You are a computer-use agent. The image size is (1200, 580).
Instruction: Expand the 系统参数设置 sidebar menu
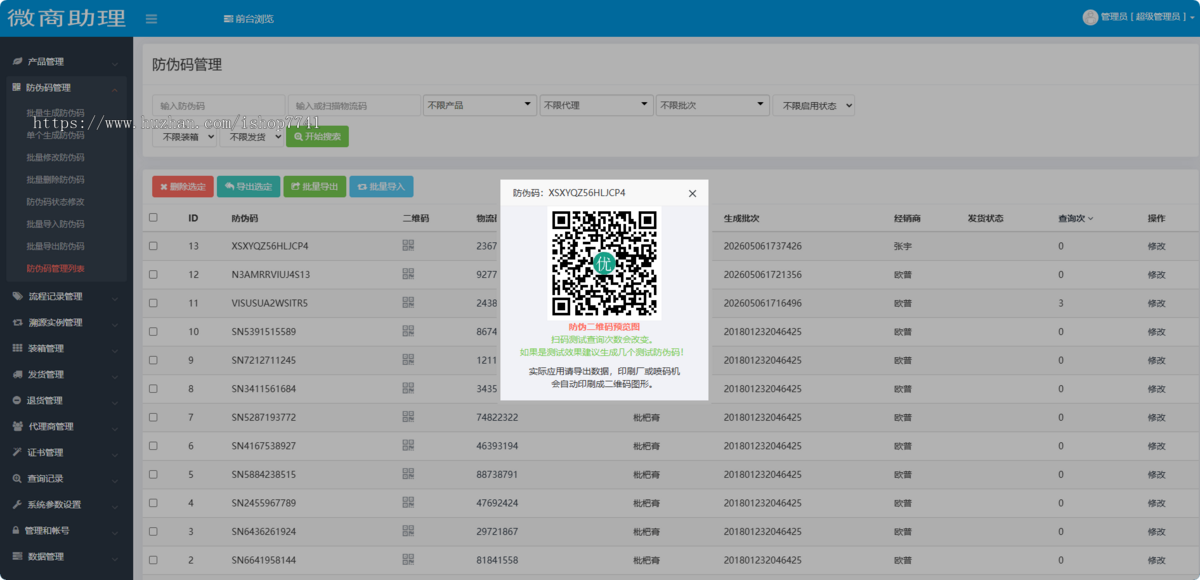click(x=66, y=504)
